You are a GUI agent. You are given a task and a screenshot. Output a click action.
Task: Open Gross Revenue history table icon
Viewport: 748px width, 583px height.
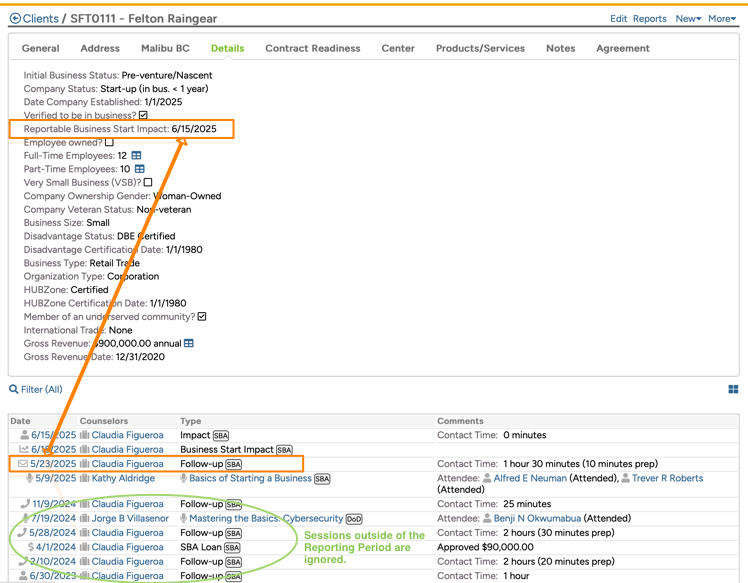click(188, 343)
